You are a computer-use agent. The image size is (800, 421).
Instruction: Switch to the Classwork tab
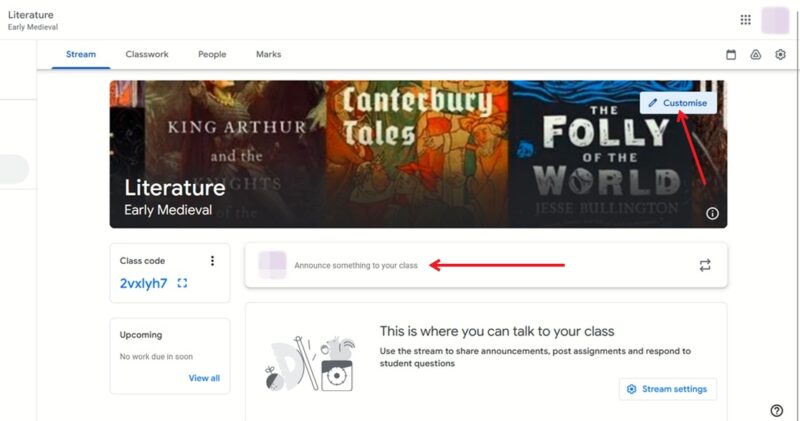(x=147, y=54)
